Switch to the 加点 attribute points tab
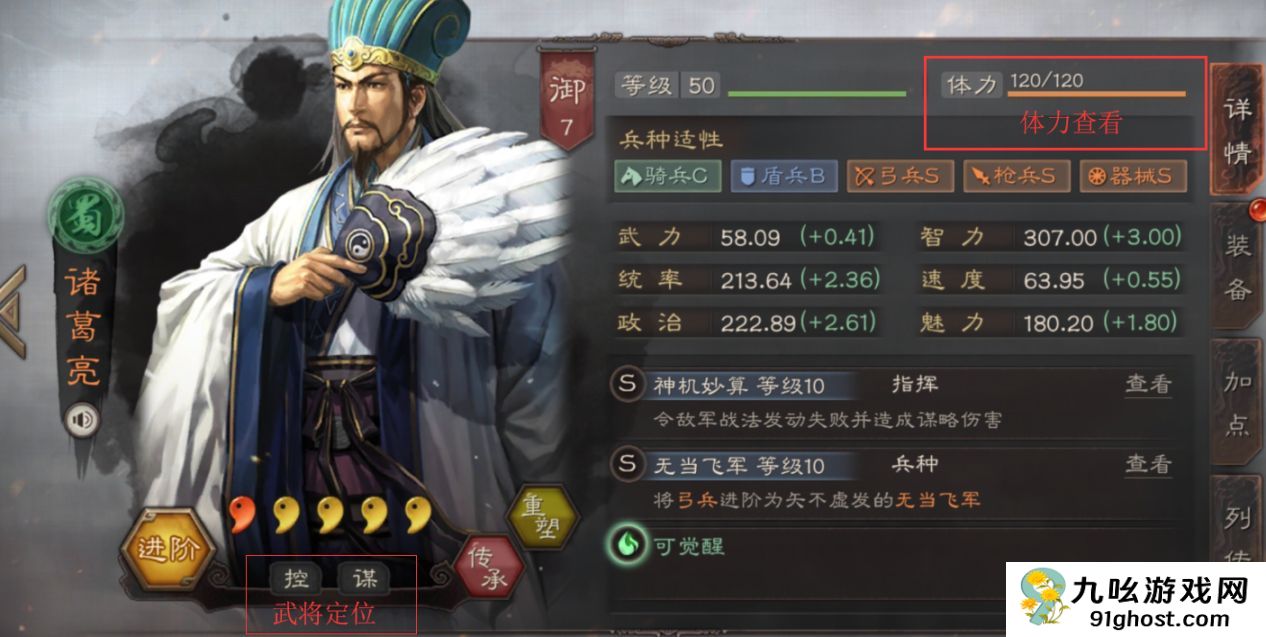Image resolution: width=1266 pixels, height=637 pixels. coord(1236,402)
